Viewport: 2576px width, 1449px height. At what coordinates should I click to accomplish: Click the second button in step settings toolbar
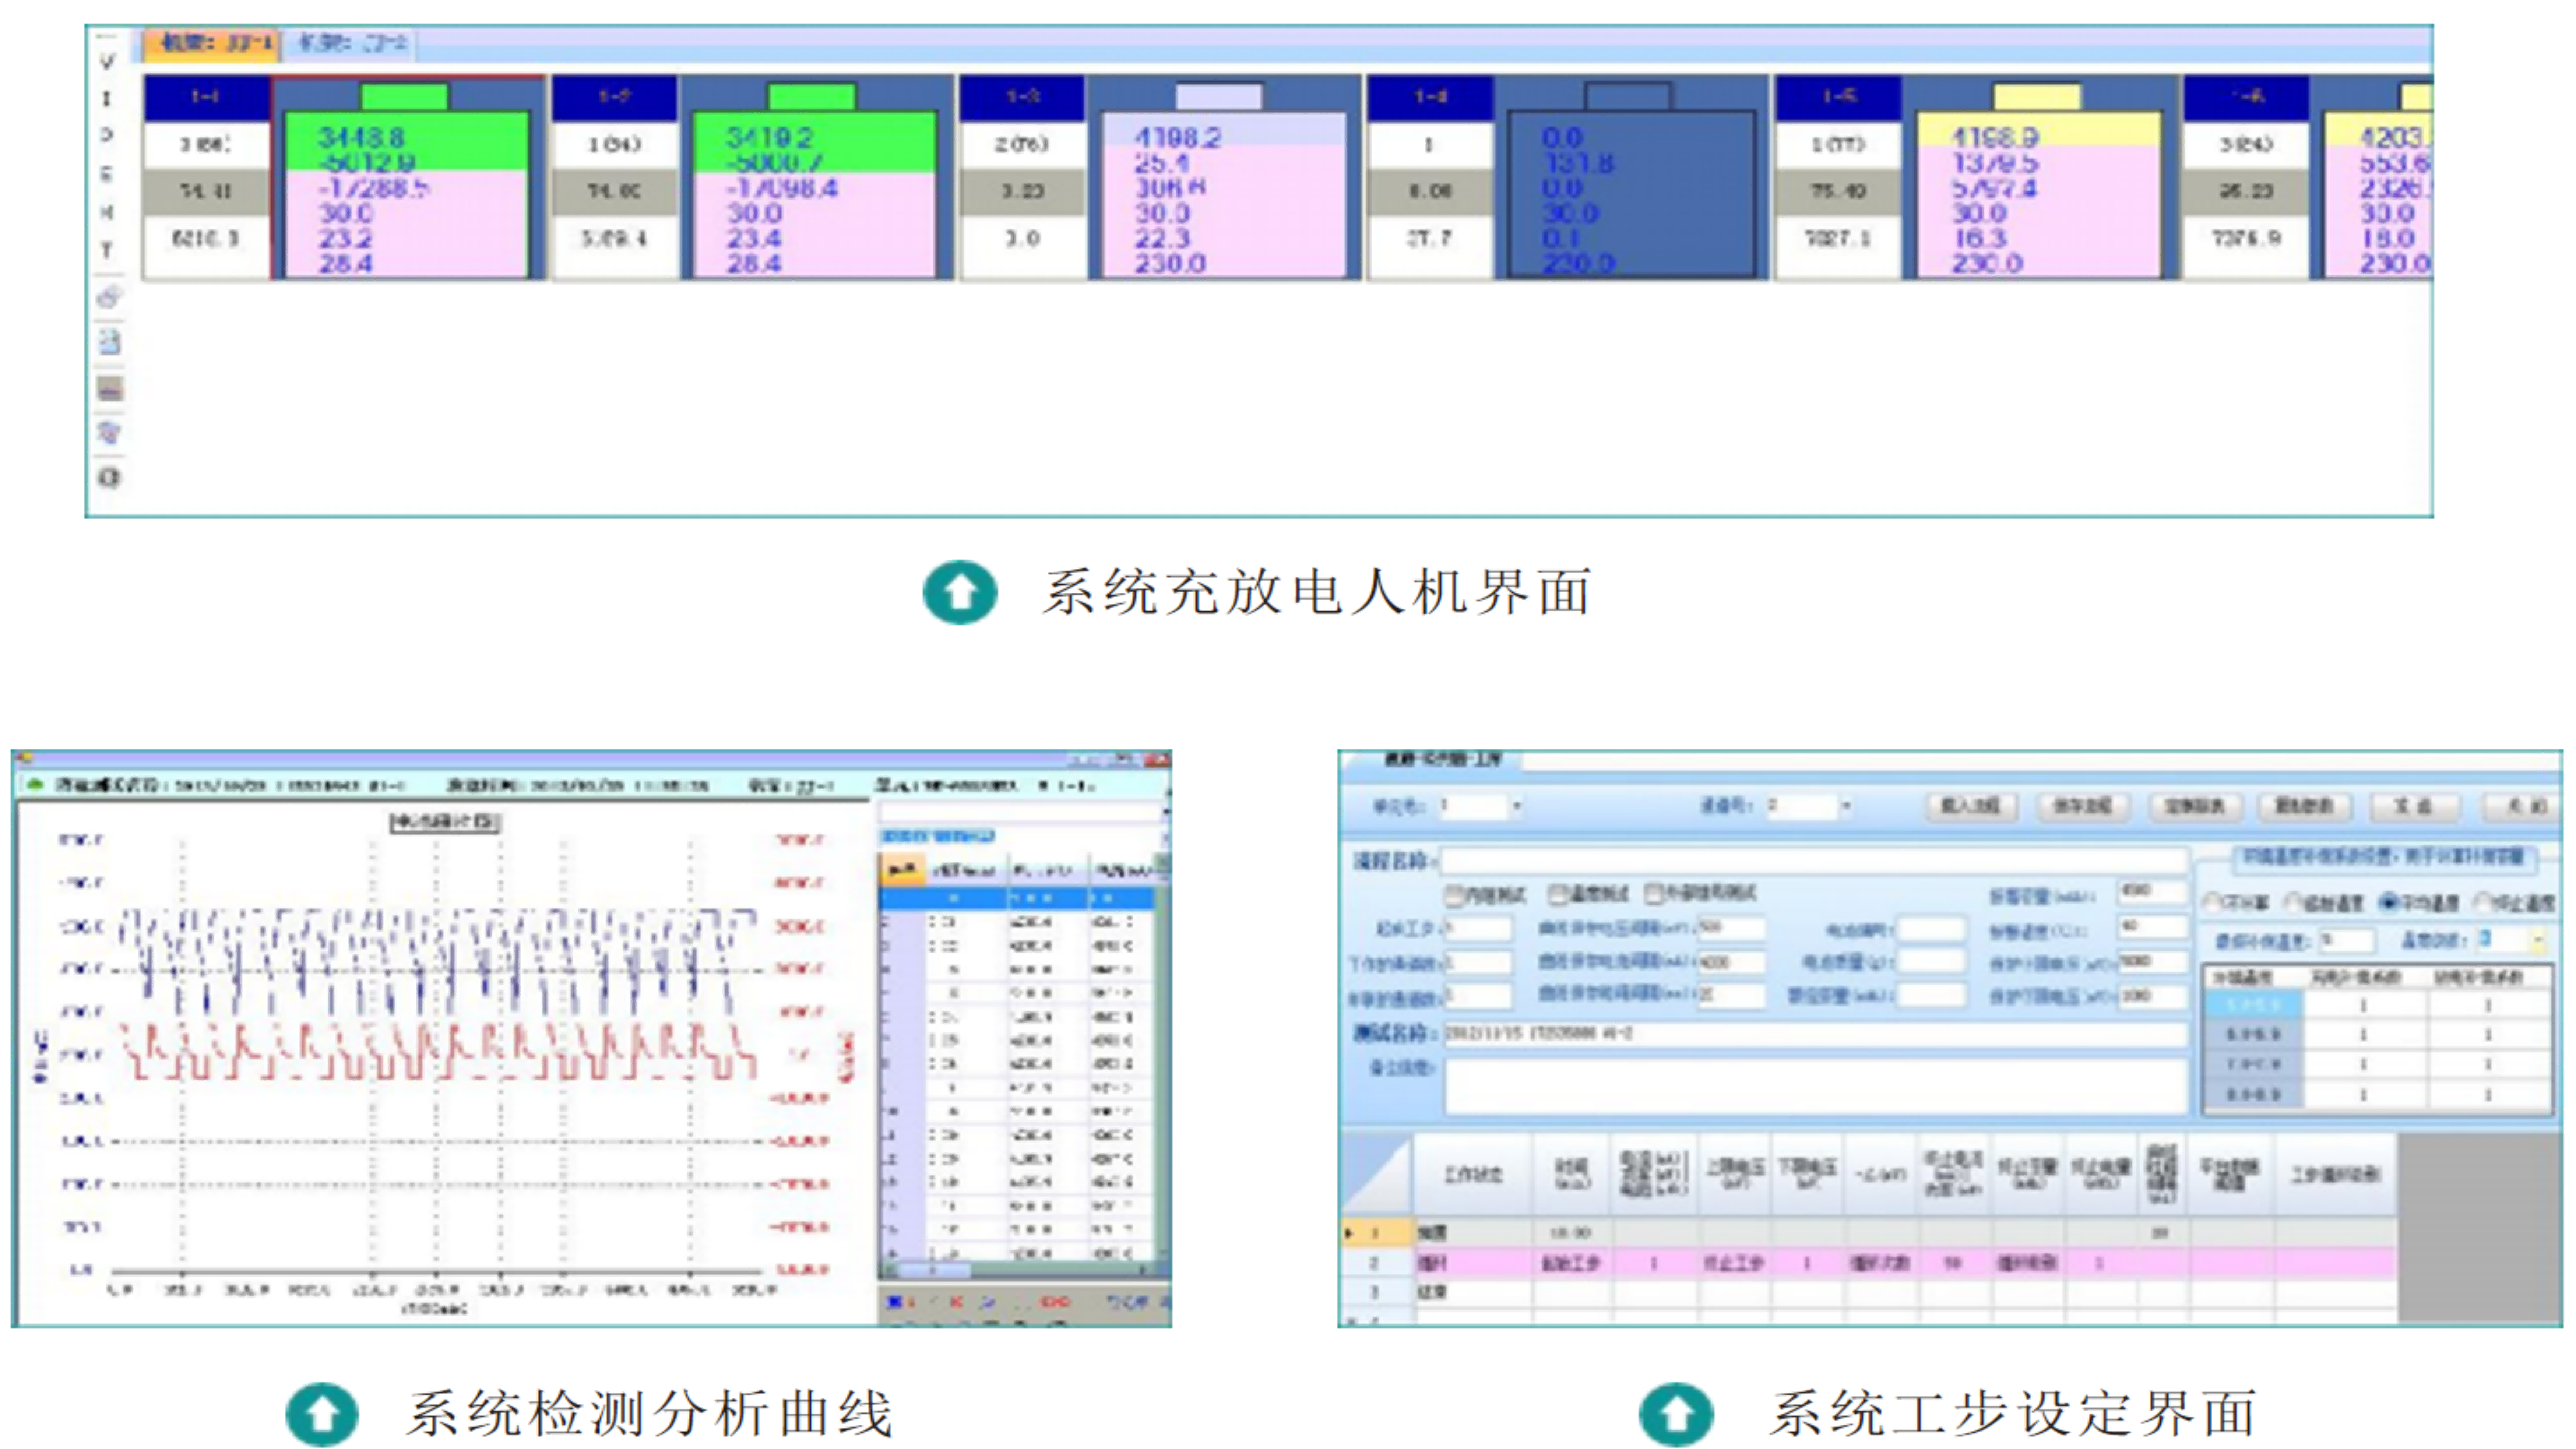[x=2083, y=806]
